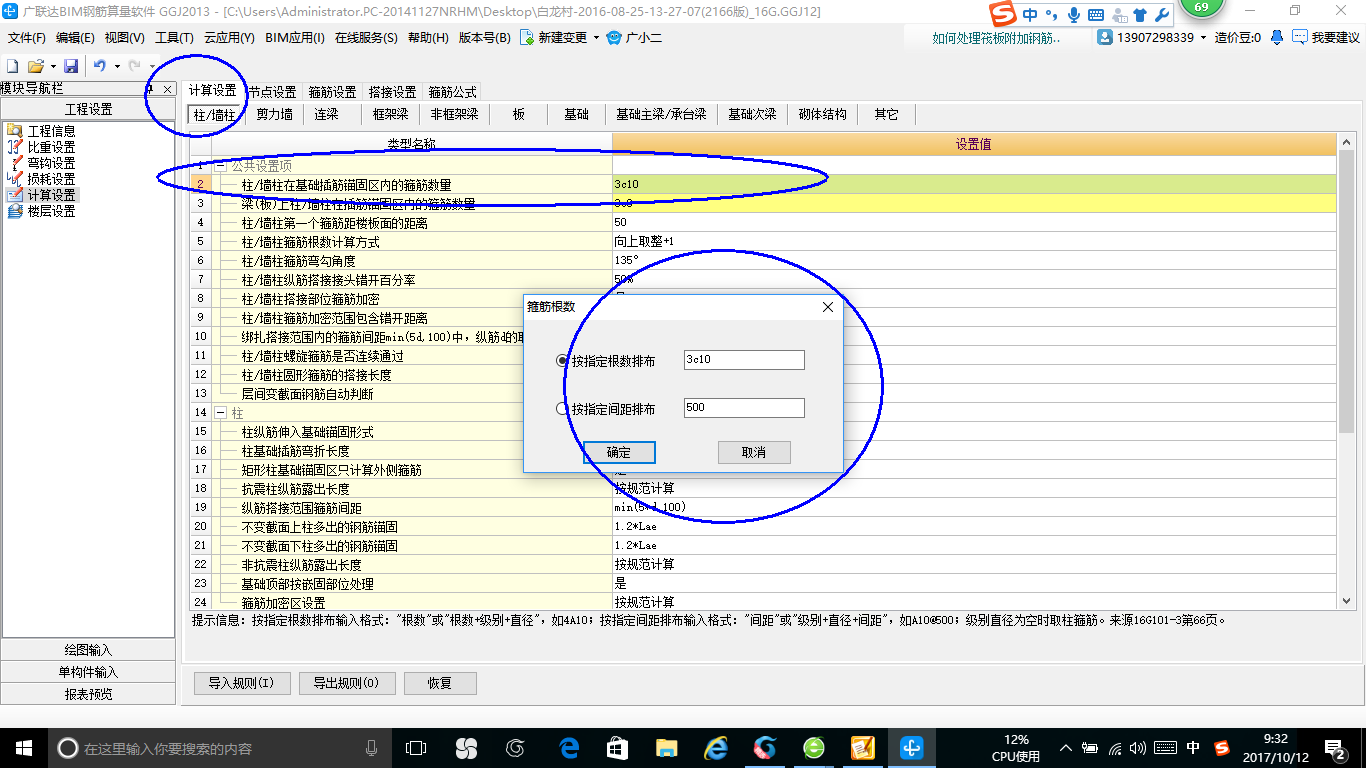Open Microsoft Store from the taskbar
This screenshot has width=1366, height=768.
pyautogui.click(x=617, y=748)
